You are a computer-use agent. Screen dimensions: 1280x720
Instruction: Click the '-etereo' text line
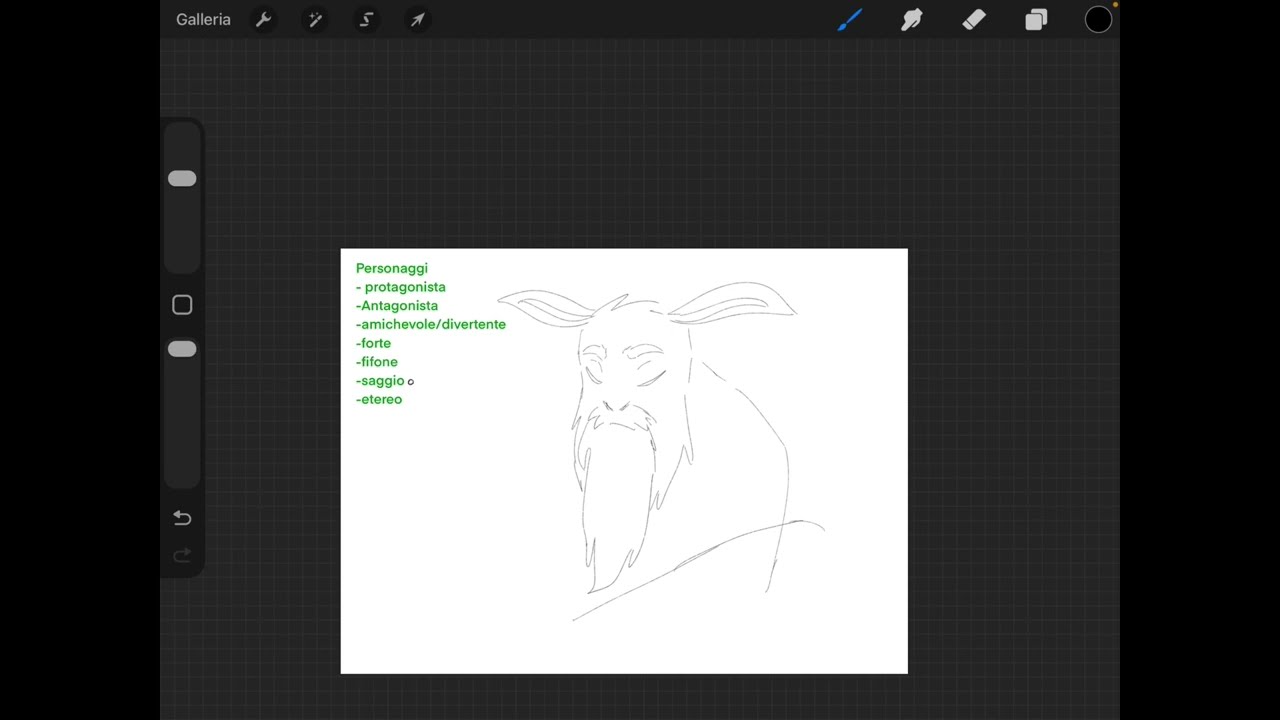(379, 399)
